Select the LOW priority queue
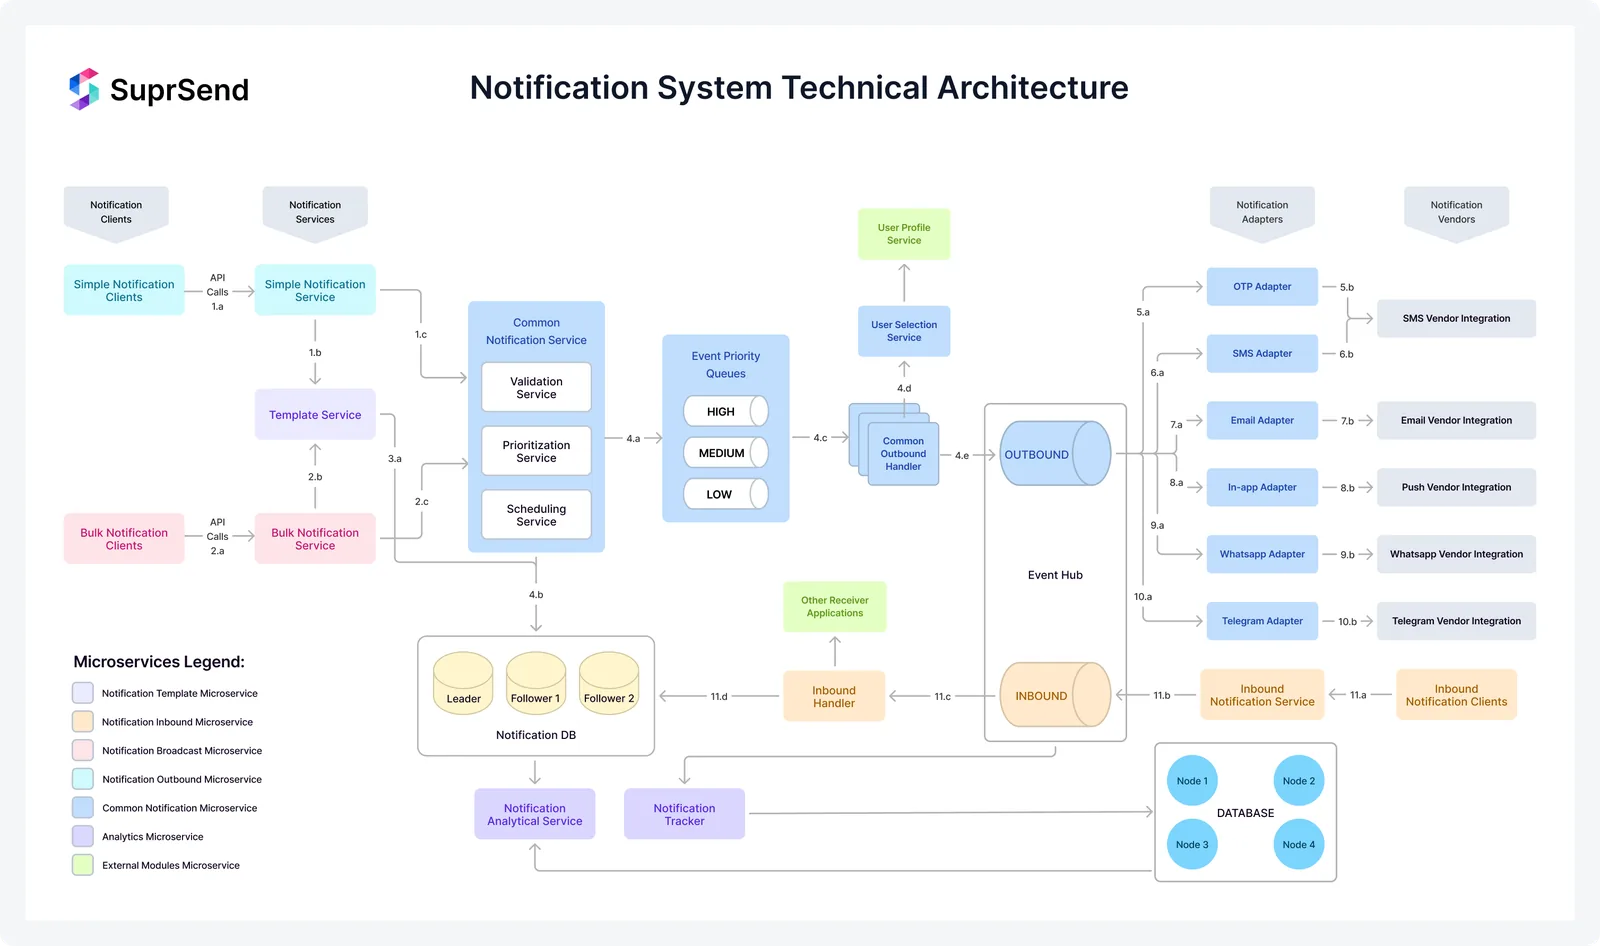This screenshot has width=1600, height=946. pos(726,494)
